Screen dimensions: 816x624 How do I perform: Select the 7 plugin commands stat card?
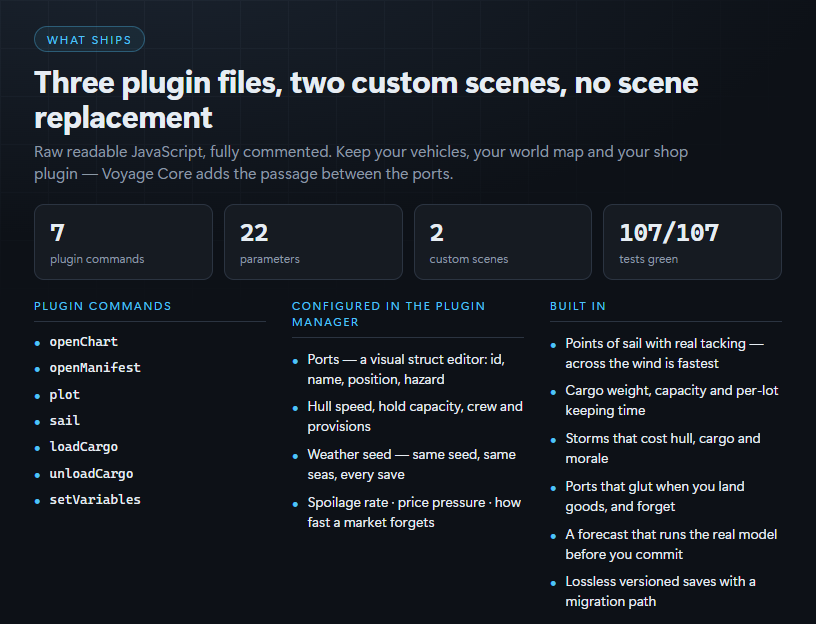[x=123, y=242]
